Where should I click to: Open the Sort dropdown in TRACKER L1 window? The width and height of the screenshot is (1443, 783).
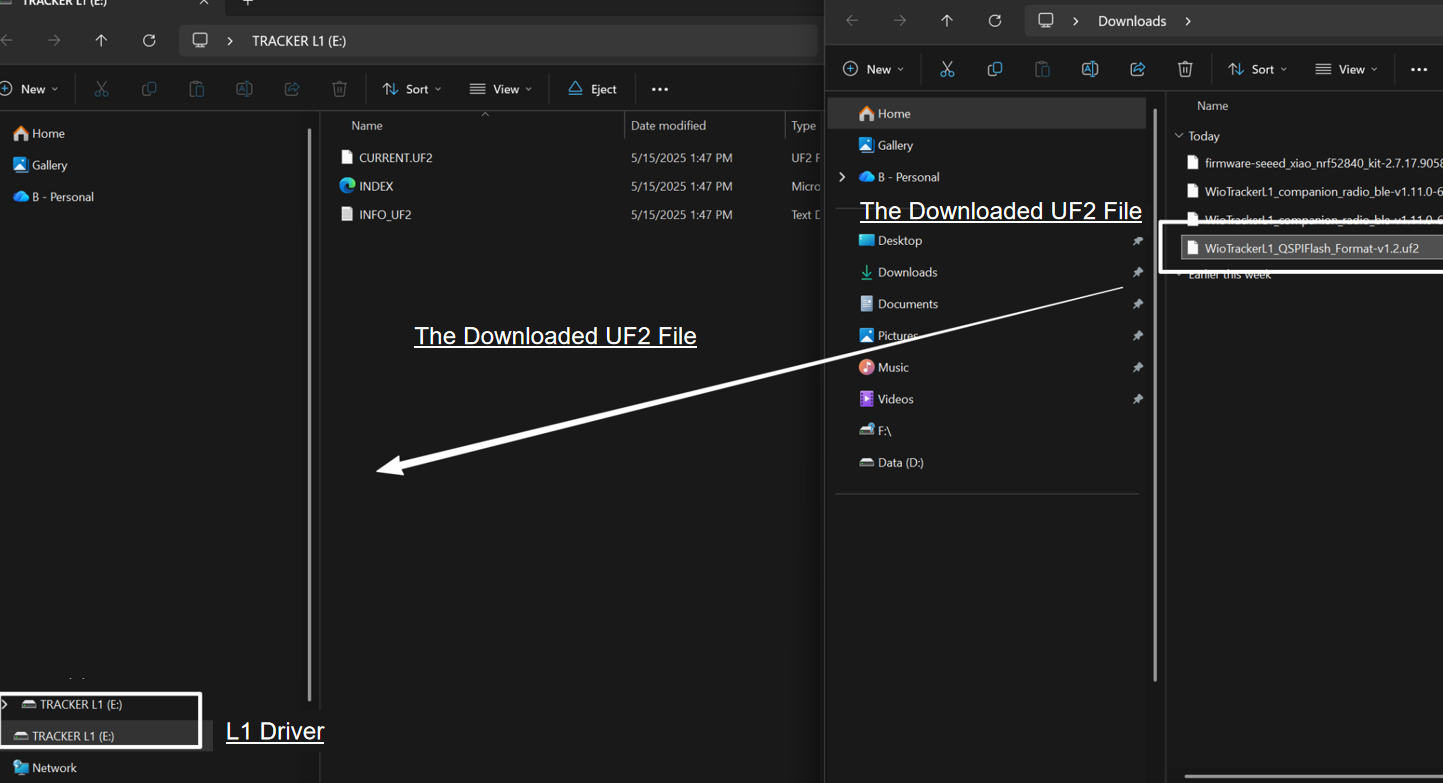(x=411, y=89)
